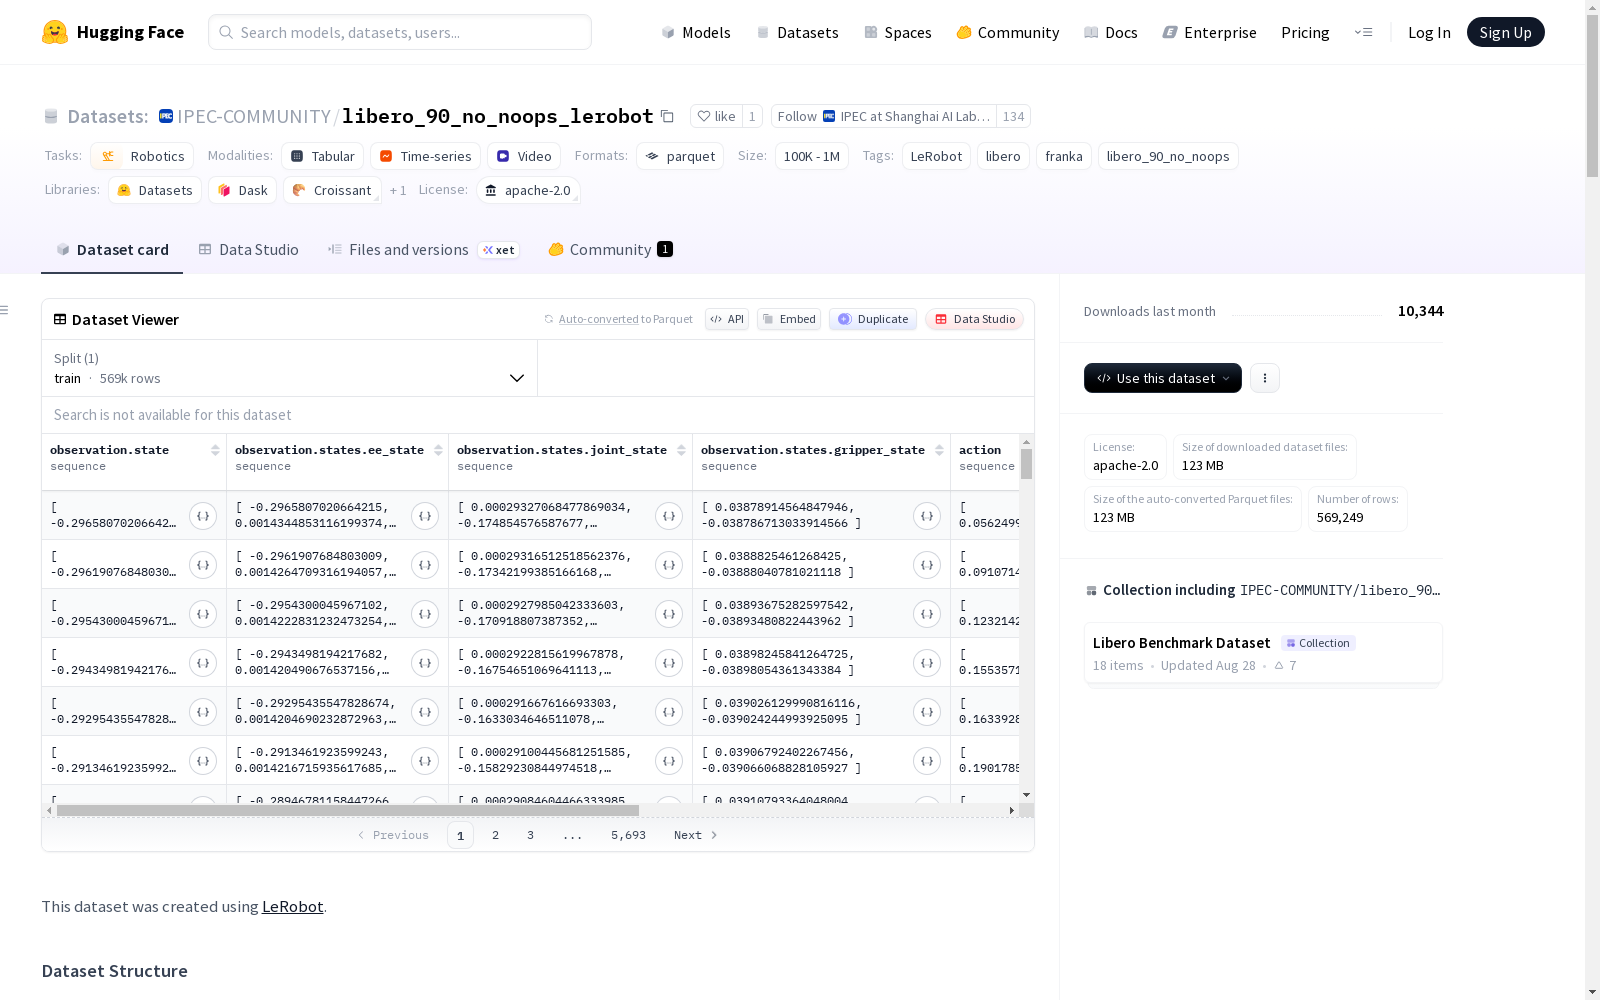Sort the observation.states.ee_state column
Screen dimensions: 1600x1000
pyautogui.click(x=438, y=450)
